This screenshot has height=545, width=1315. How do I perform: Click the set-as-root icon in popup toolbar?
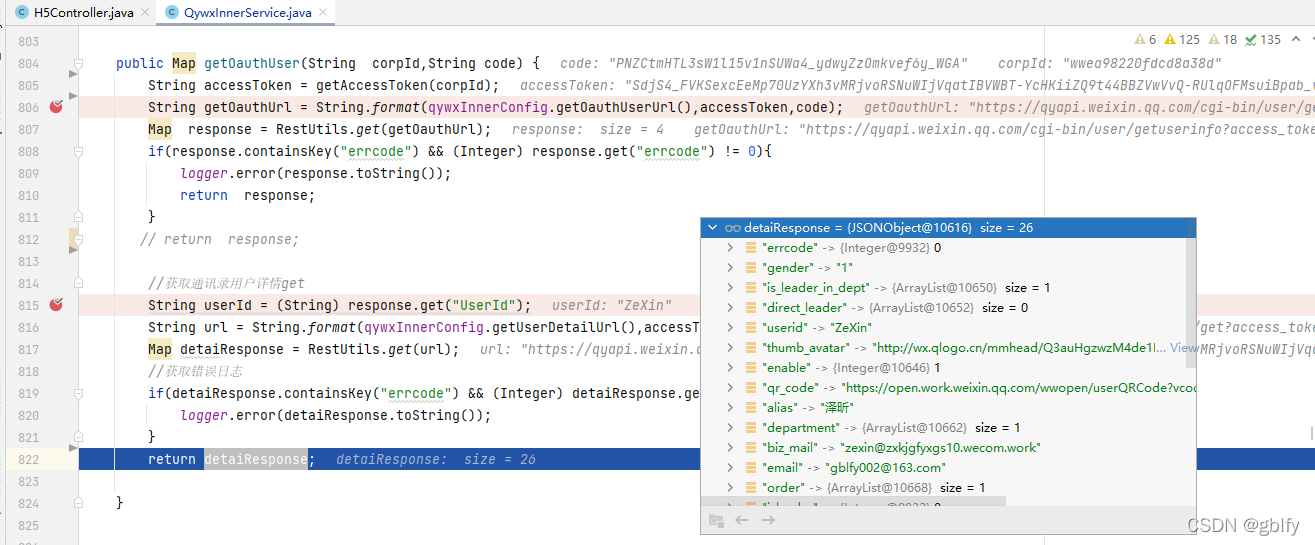point(716,520)
